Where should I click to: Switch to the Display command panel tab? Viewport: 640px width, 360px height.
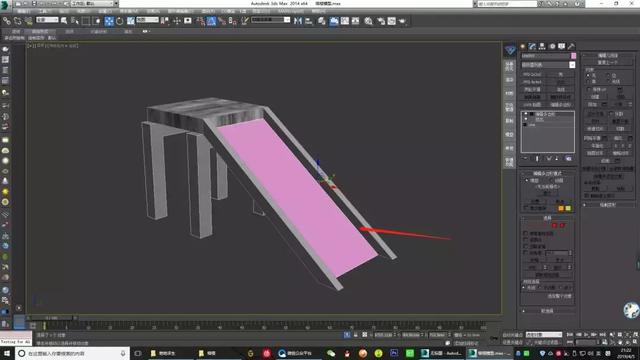click(562, 47)
